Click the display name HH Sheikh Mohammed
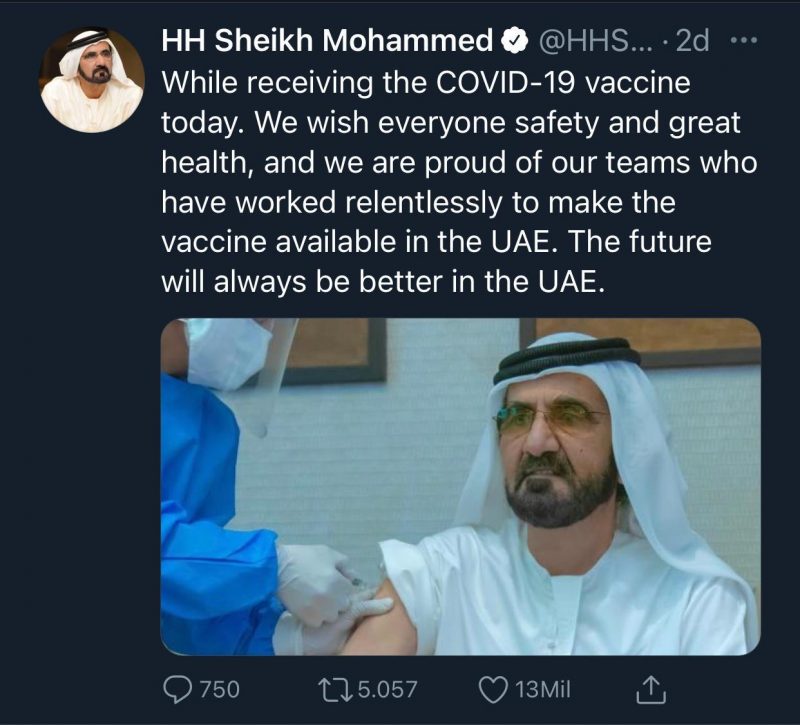Image resolution: width=800 pixels, height=725 pixels. pyautogui.click(x=326, y=42)
